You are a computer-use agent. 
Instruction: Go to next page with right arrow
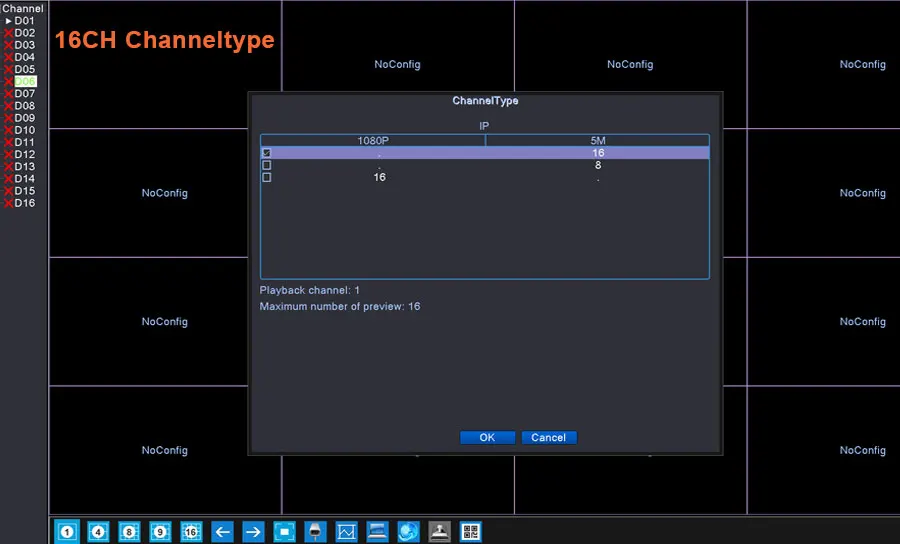click(253, 532)
